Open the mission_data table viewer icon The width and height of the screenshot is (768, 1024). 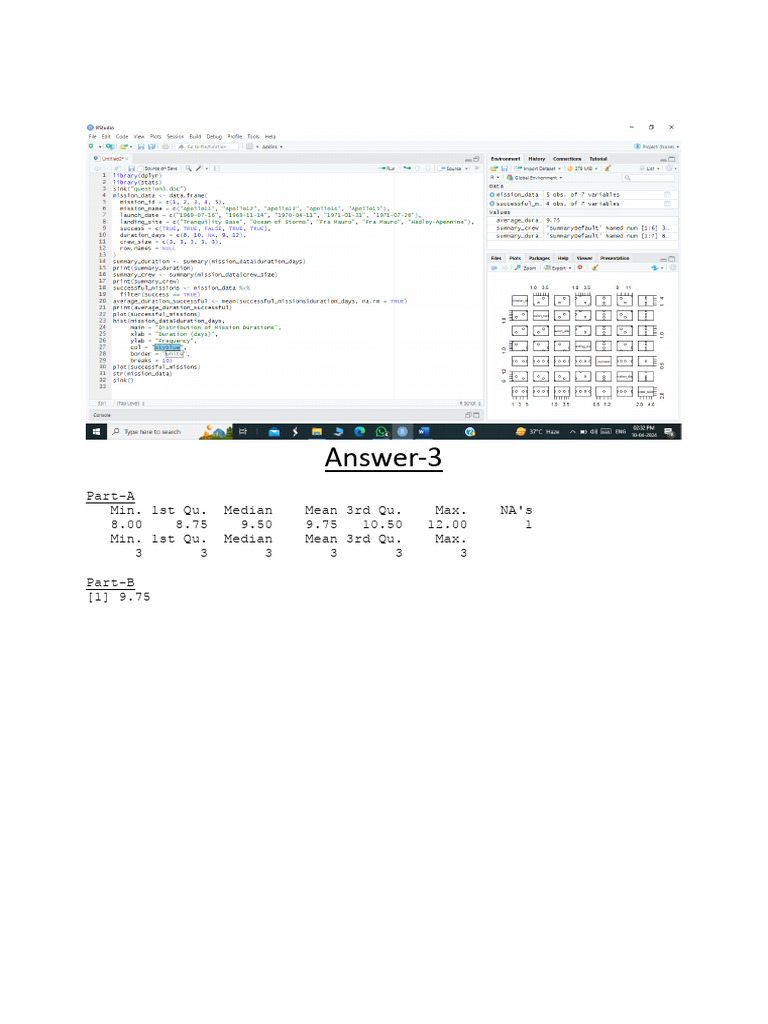point(667,194)
